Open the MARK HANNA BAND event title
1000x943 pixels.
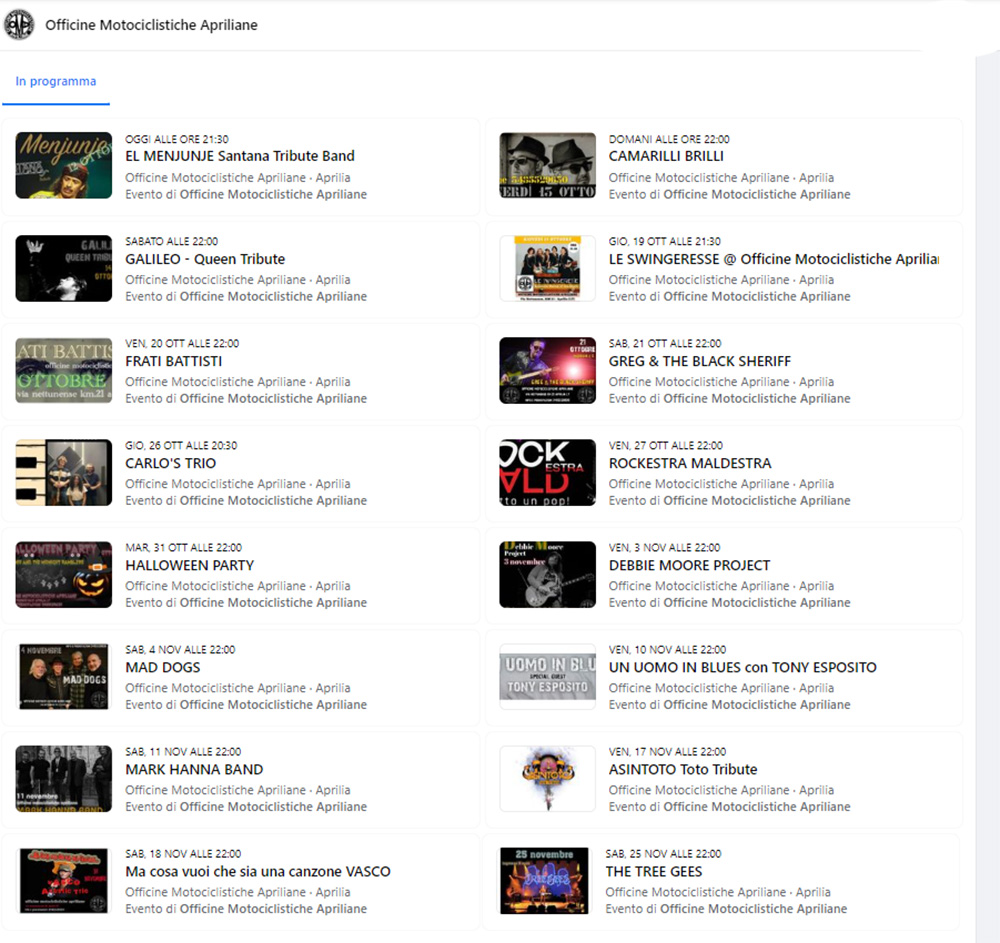[194, 769]
